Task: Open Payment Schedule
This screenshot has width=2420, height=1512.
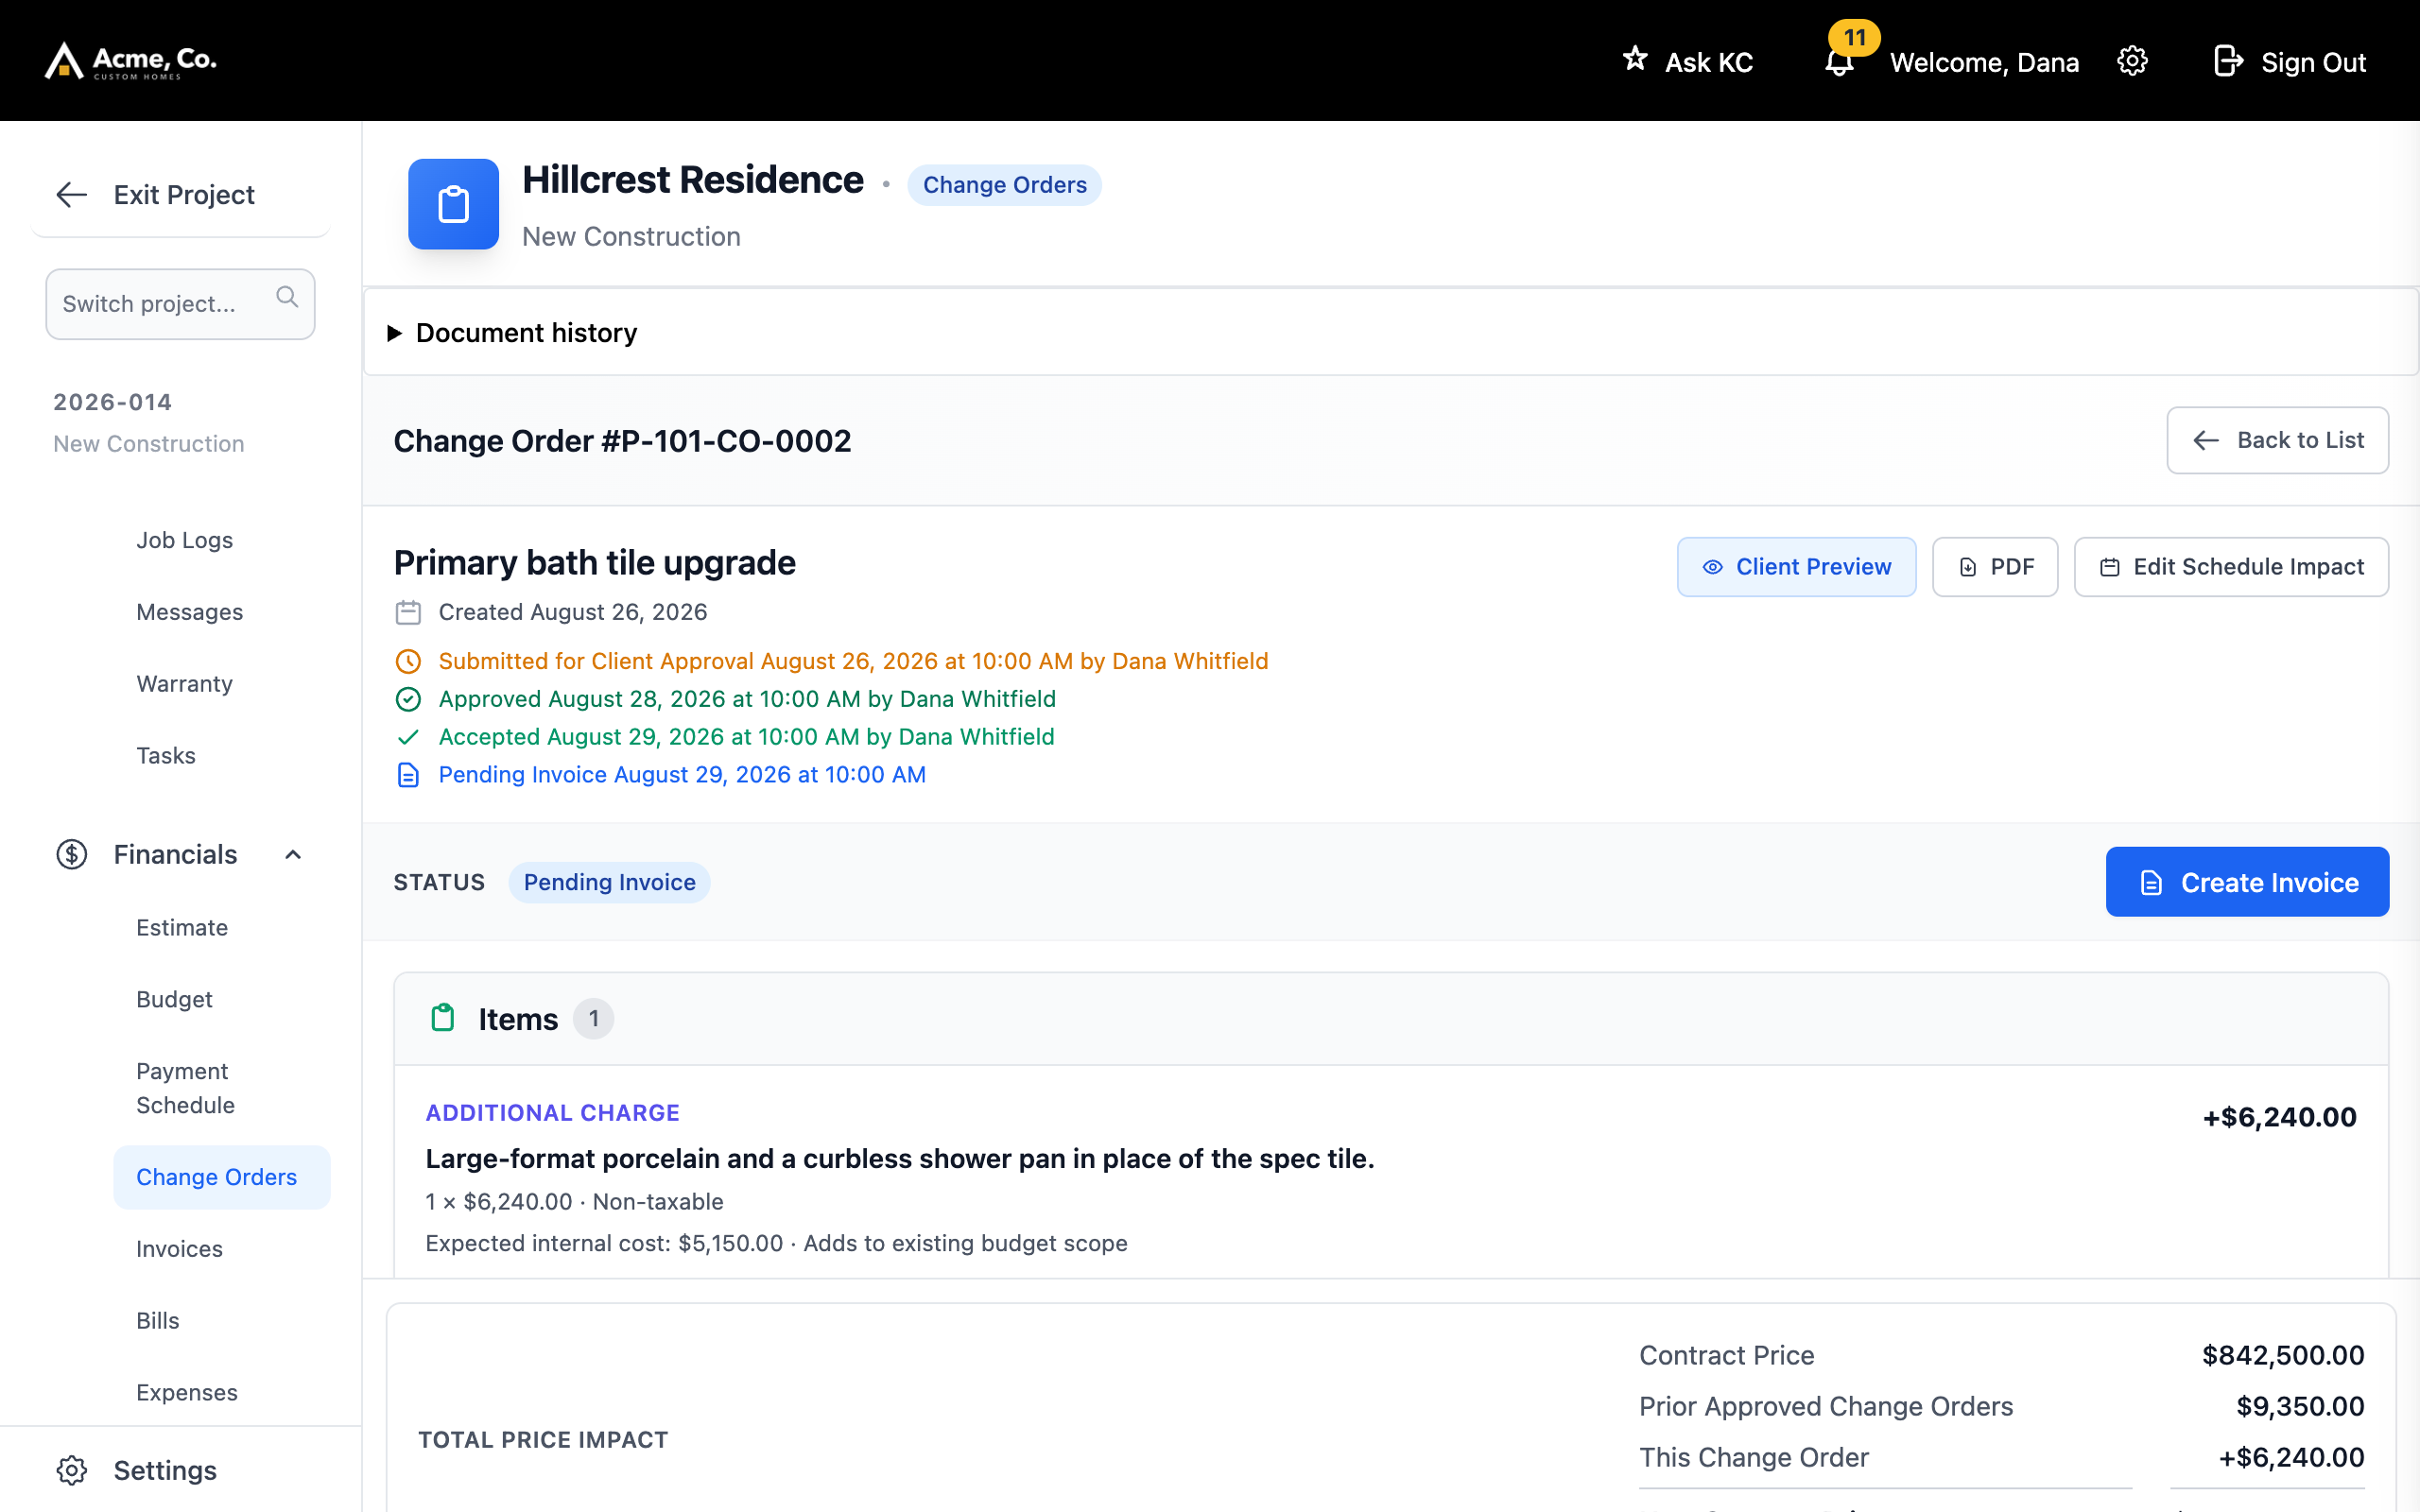Action: [185, 1088]
